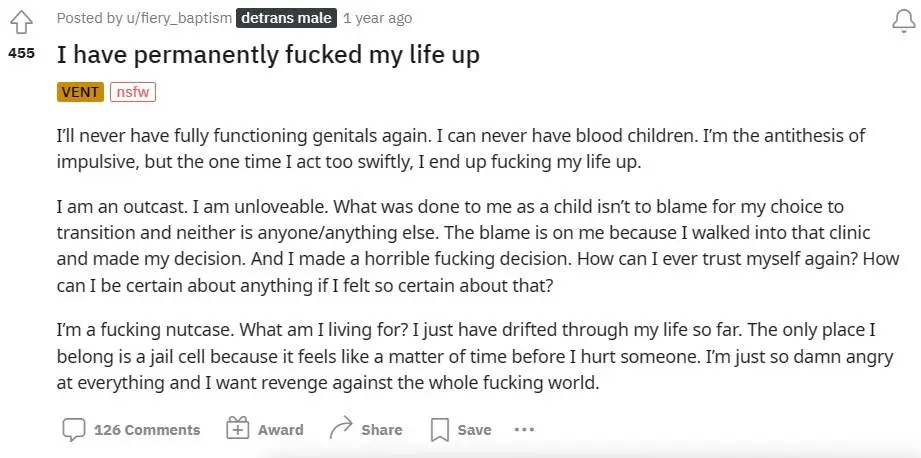Click the nsfw tag
This screenshot has height=458, width=921.
click(x=133, y=92)
